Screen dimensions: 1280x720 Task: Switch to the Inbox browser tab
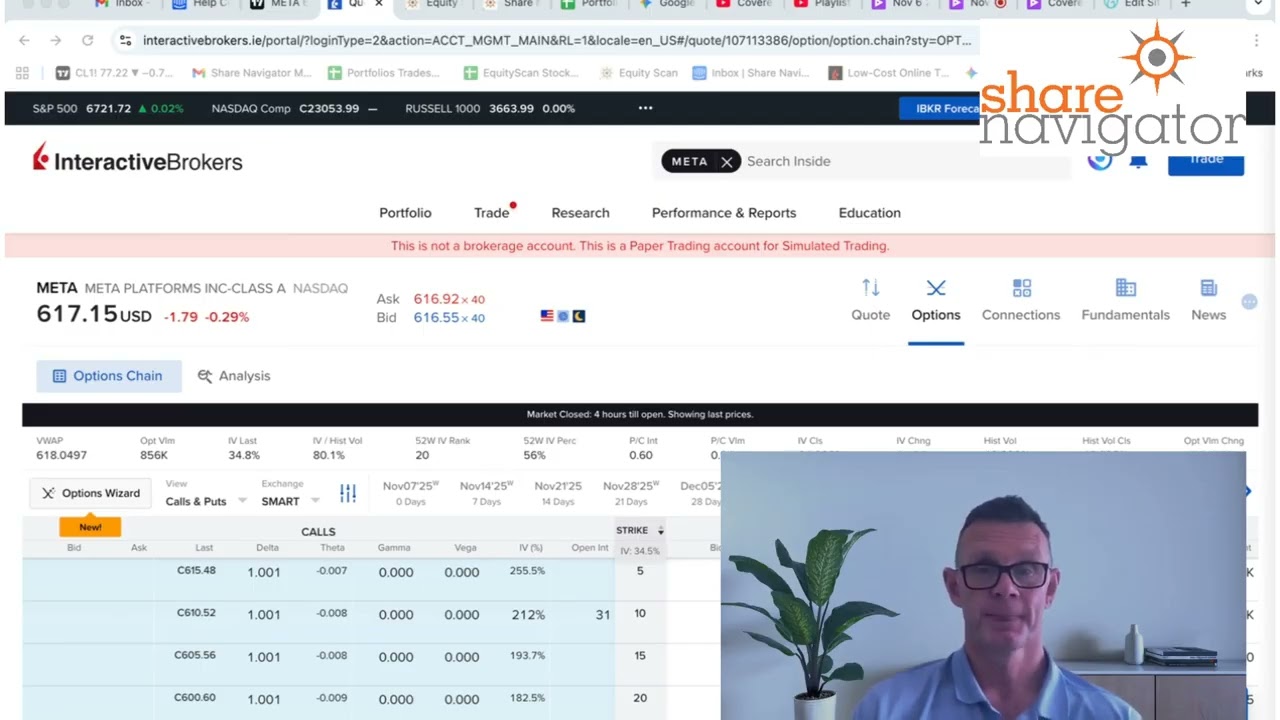tap(121, 4)
